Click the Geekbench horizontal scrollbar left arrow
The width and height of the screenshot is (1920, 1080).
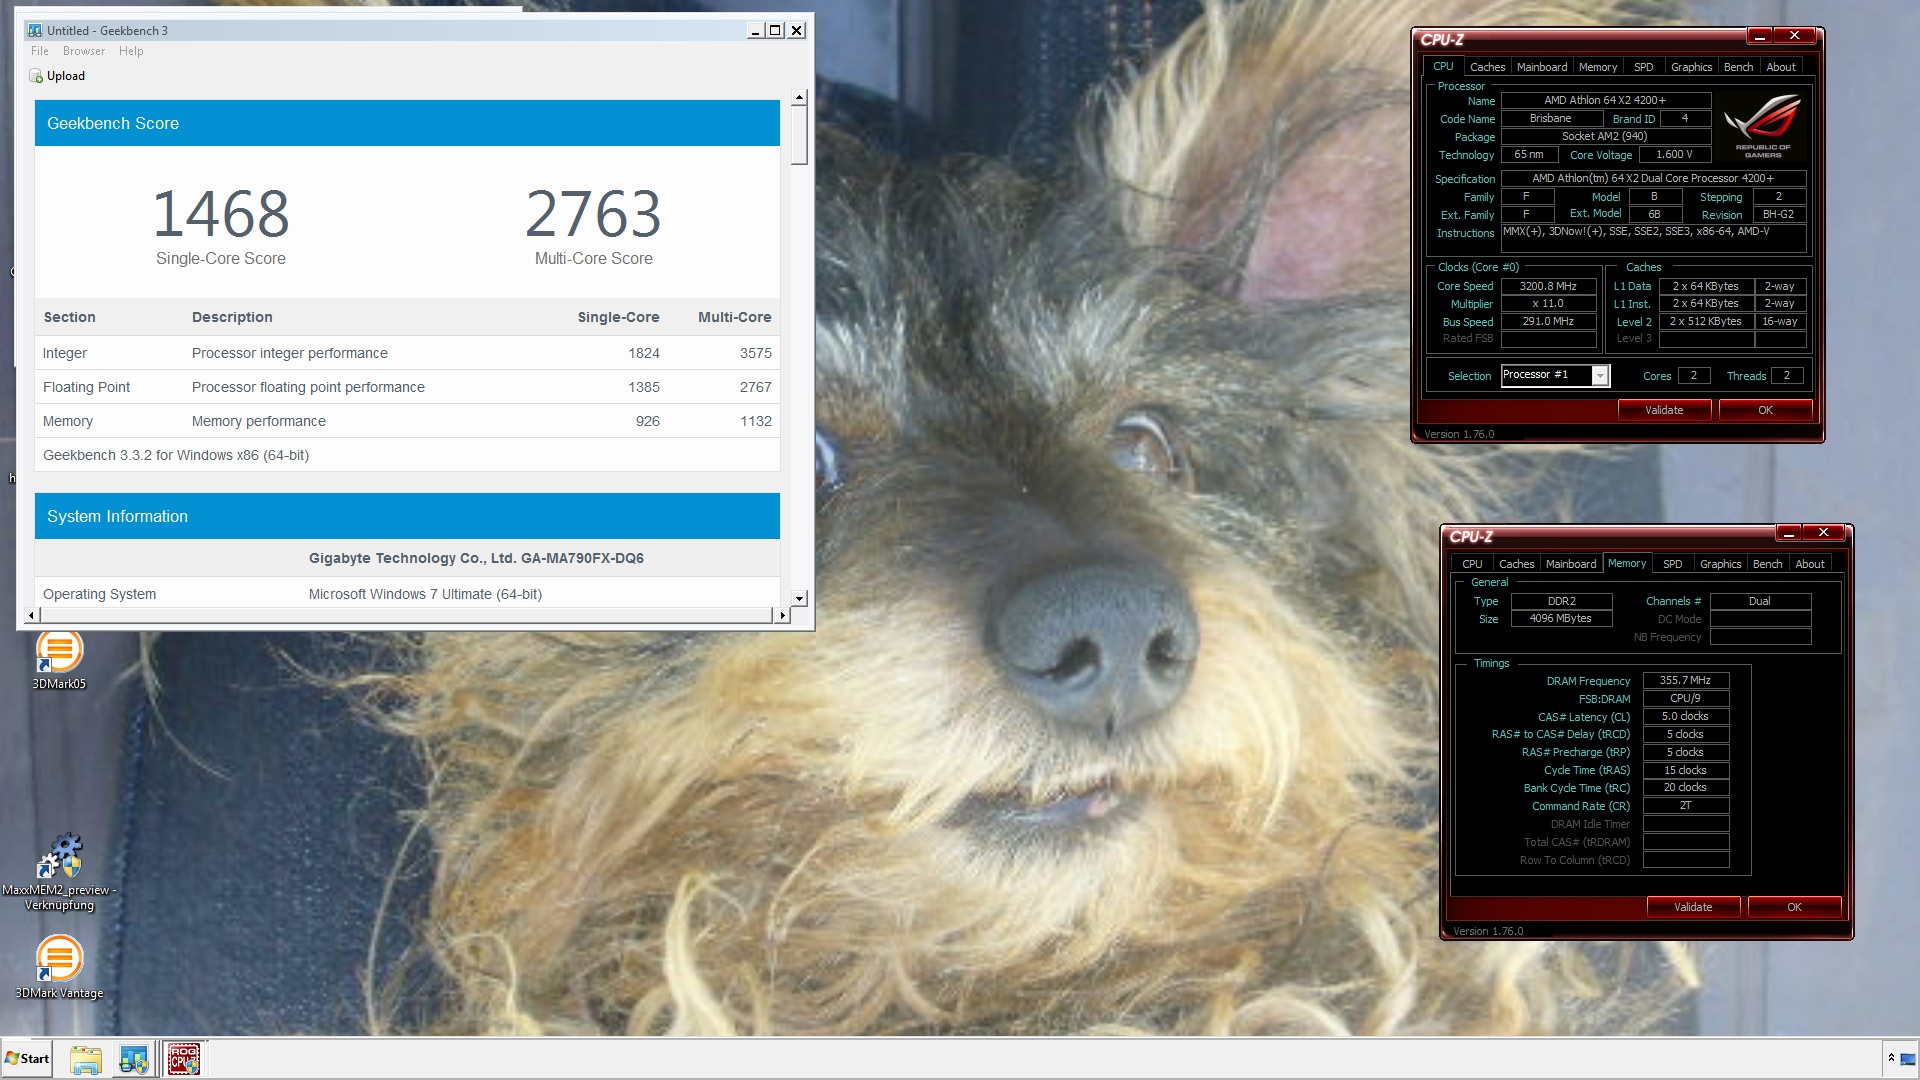coord(32,615)
